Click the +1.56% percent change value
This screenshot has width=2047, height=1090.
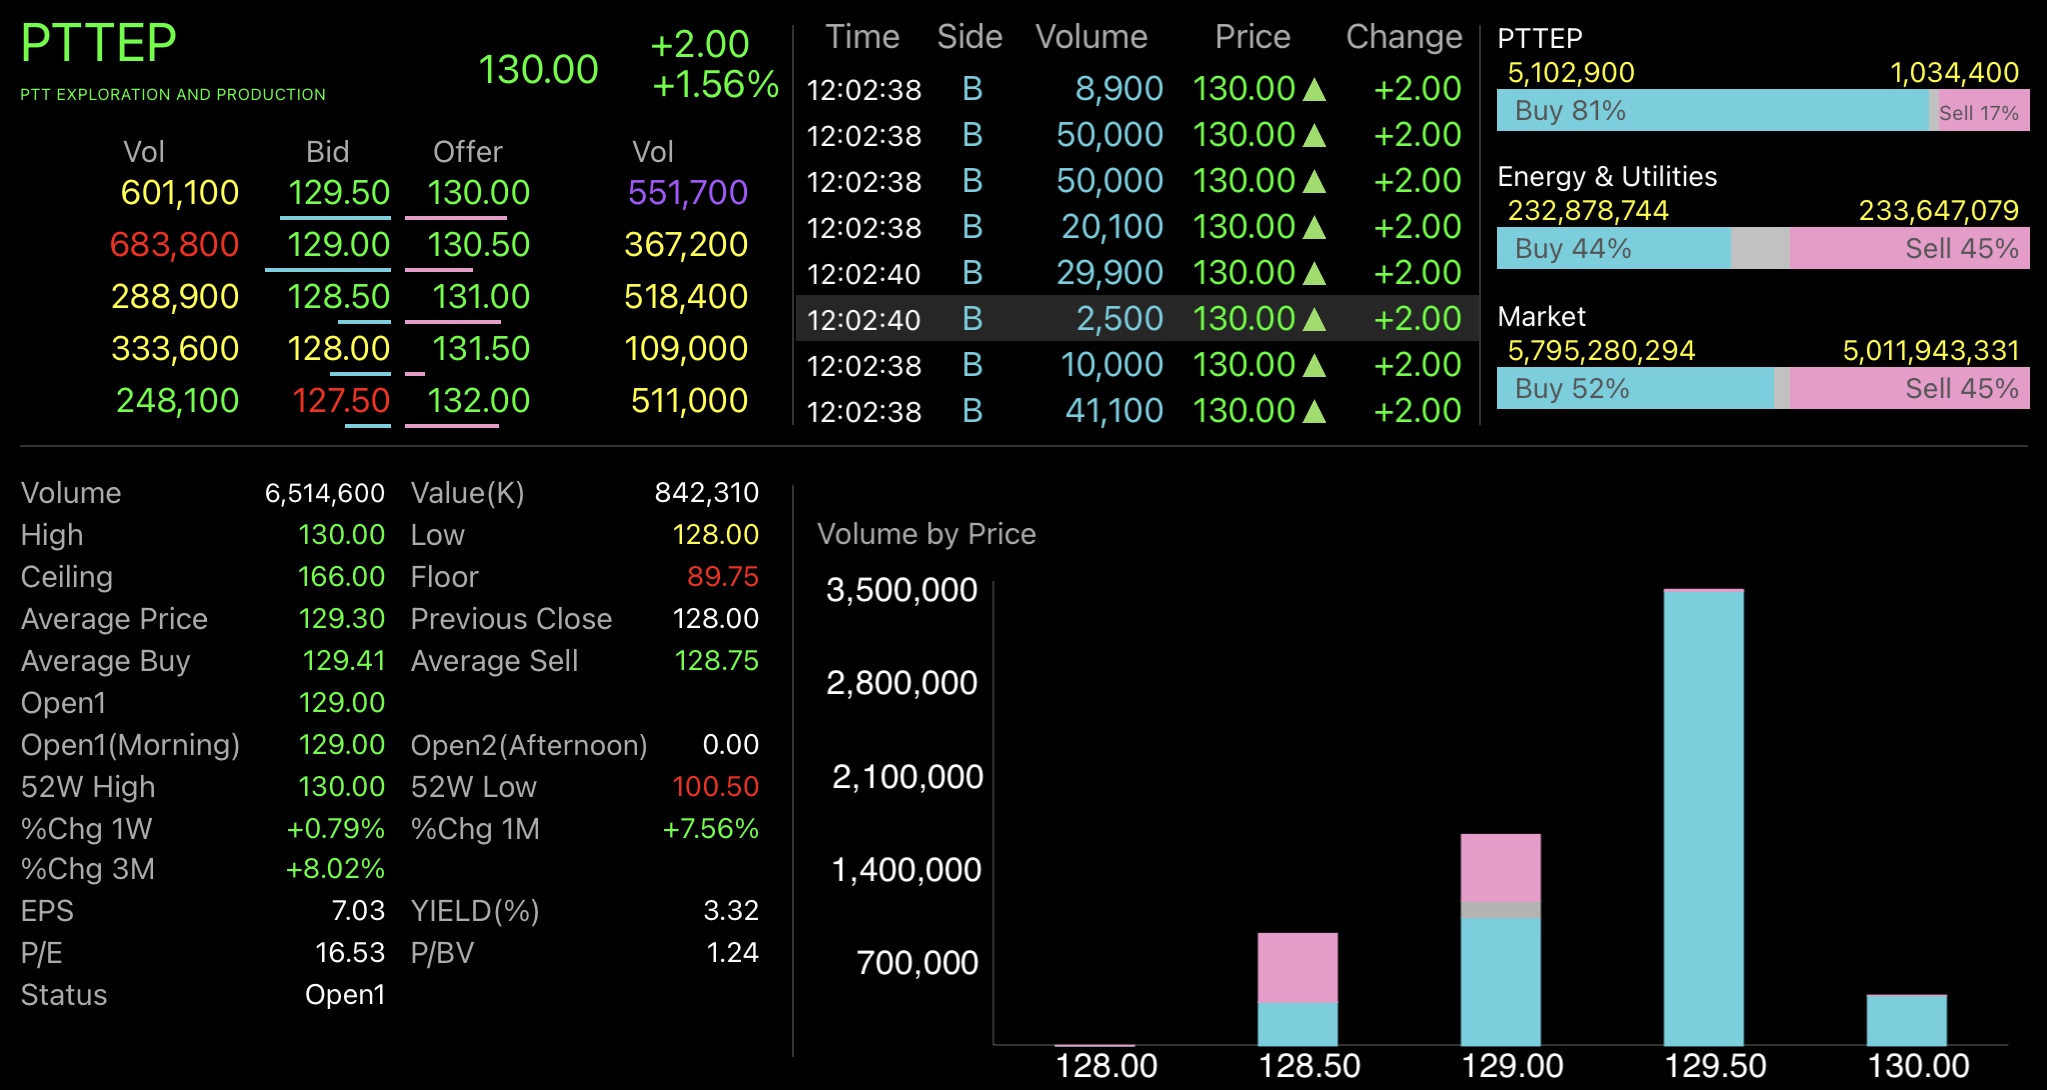click(714, 84)
